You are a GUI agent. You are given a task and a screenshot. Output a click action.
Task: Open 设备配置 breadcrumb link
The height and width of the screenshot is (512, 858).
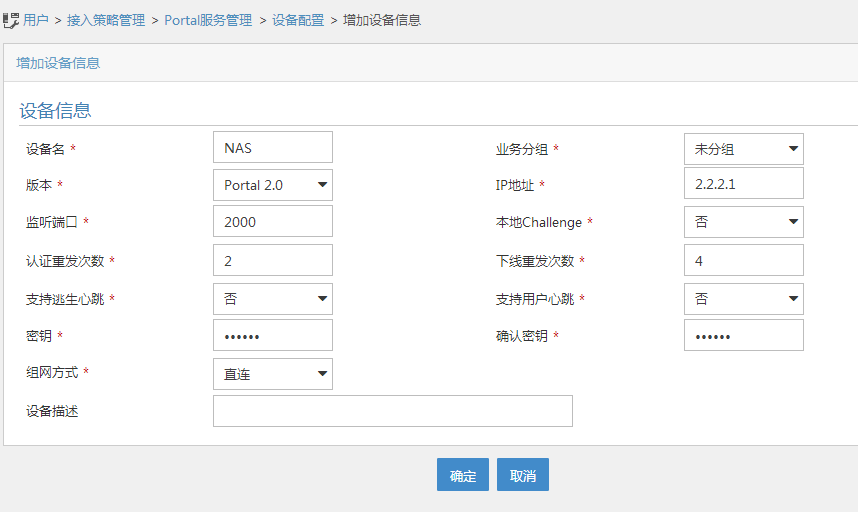[298, 20]
